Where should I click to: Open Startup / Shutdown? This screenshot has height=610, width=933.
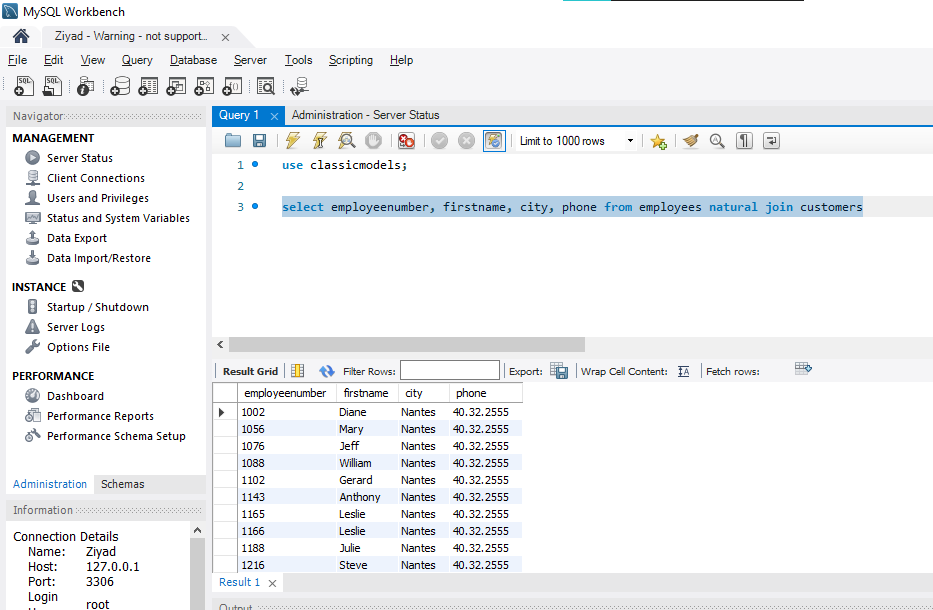[98, 307]
